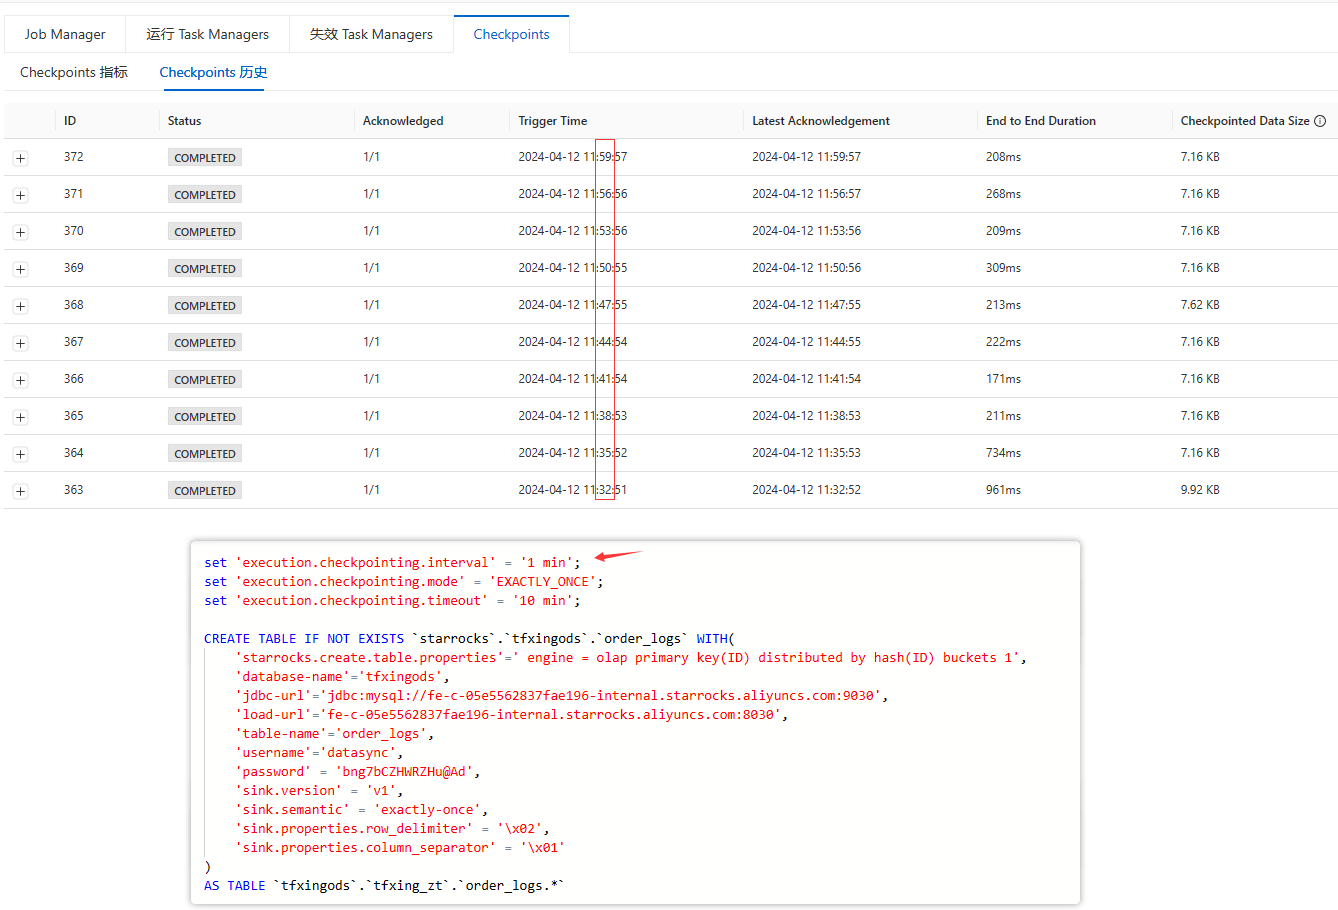The width and height of the screenshot is (1338, 910).
Task: Click COMPLETED status badge of checkpoint 368
Action: [205, 306]
